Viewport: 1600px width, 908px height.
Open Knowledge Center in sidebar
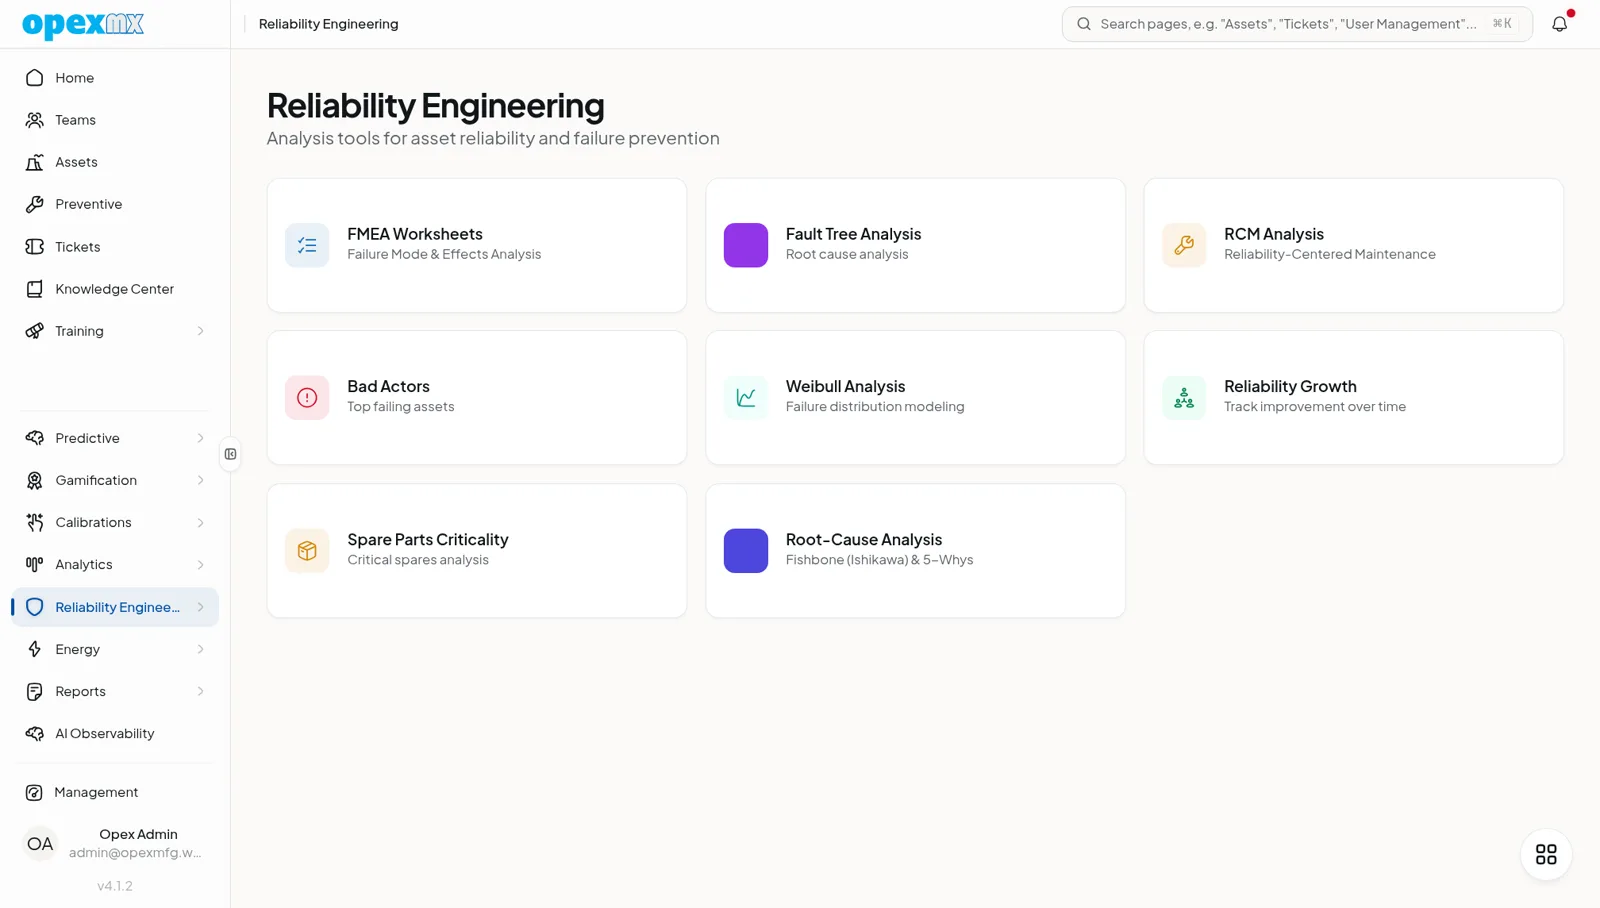pyautogui.click(x=115, y=289)
